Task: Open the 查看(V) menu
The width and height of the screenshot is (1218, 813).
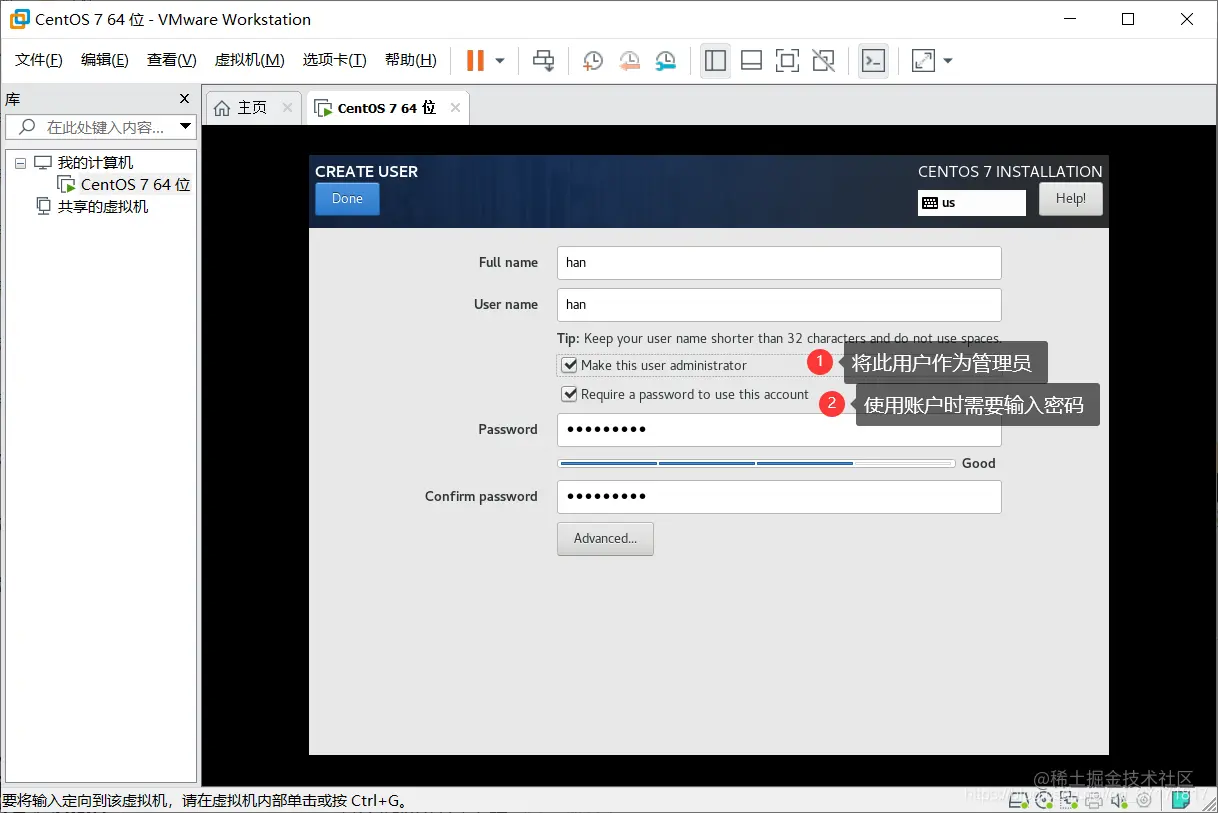Action: pyautogui.click(x=172, y=60)
